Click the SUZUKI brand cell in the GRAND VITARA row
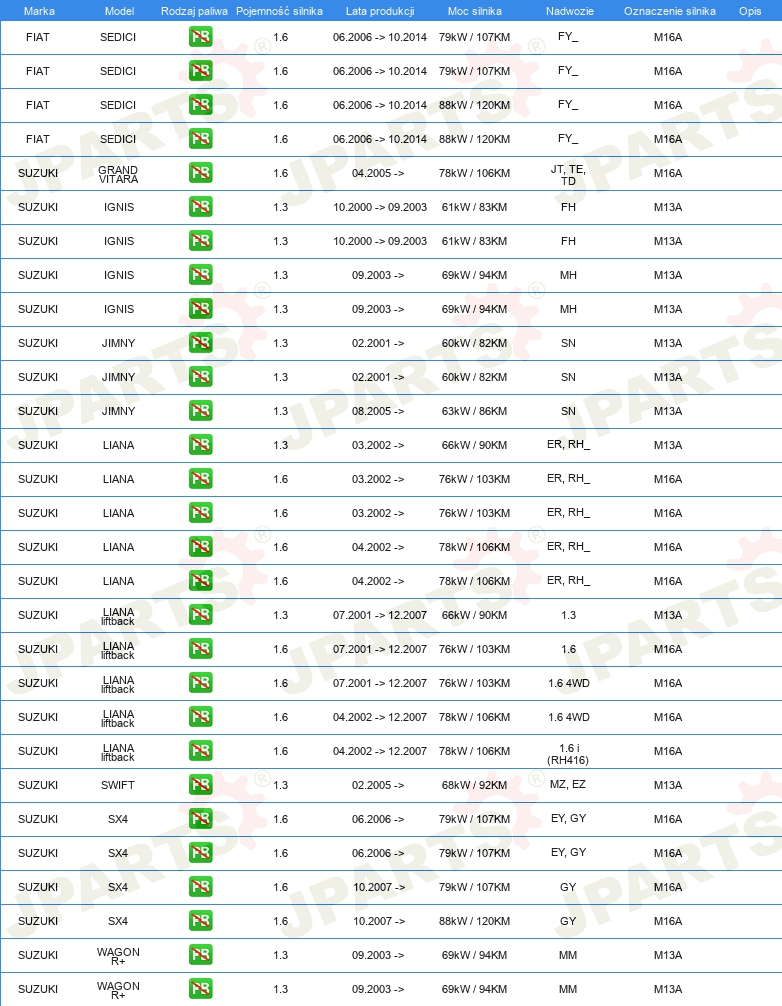Screen dimensions: 782x1006 (38, 173)
